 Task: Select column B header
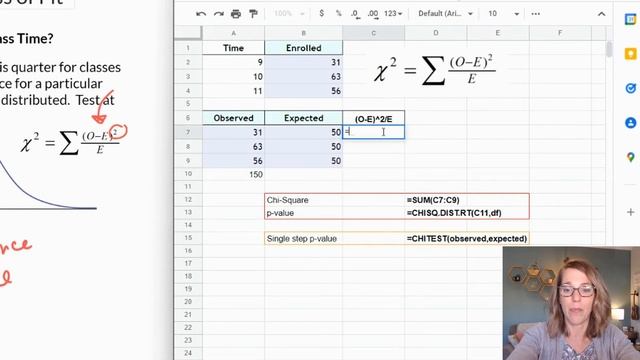tap(304, 33)
